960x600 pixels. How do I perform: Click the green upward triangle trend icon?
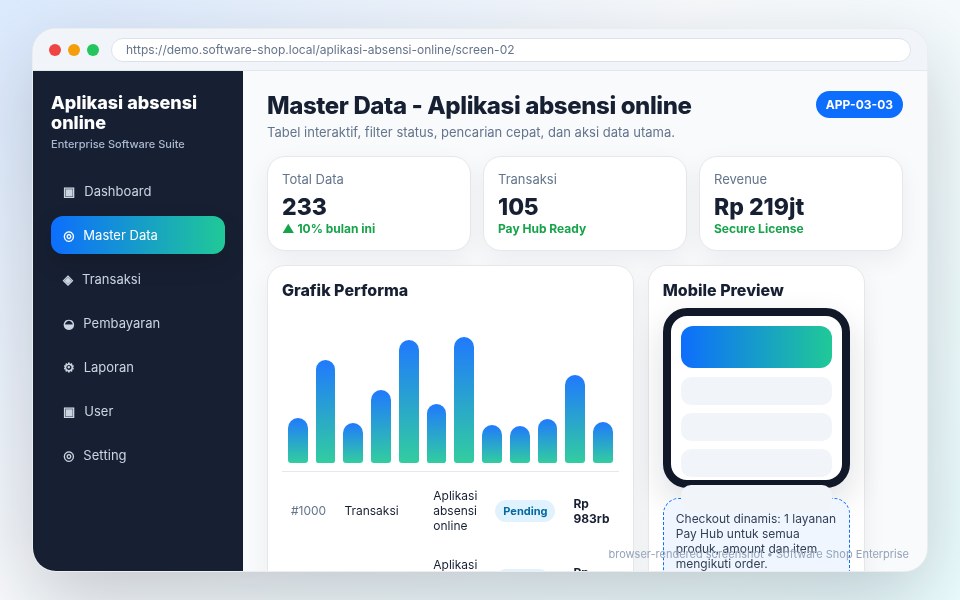click(x=288, y=228)
